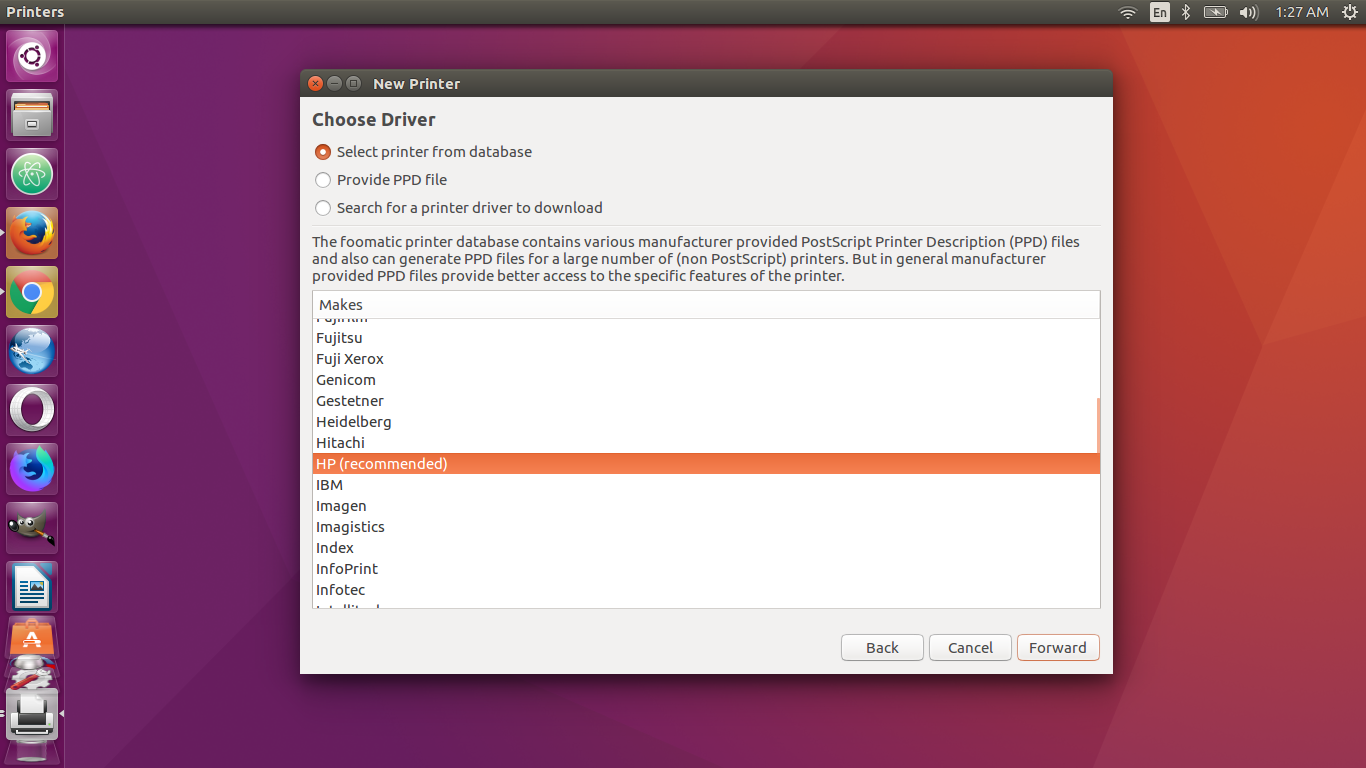Select Heidelberg in the makes list
Viewport: 1366px width, 768px height.
click(x=704, y=422)
